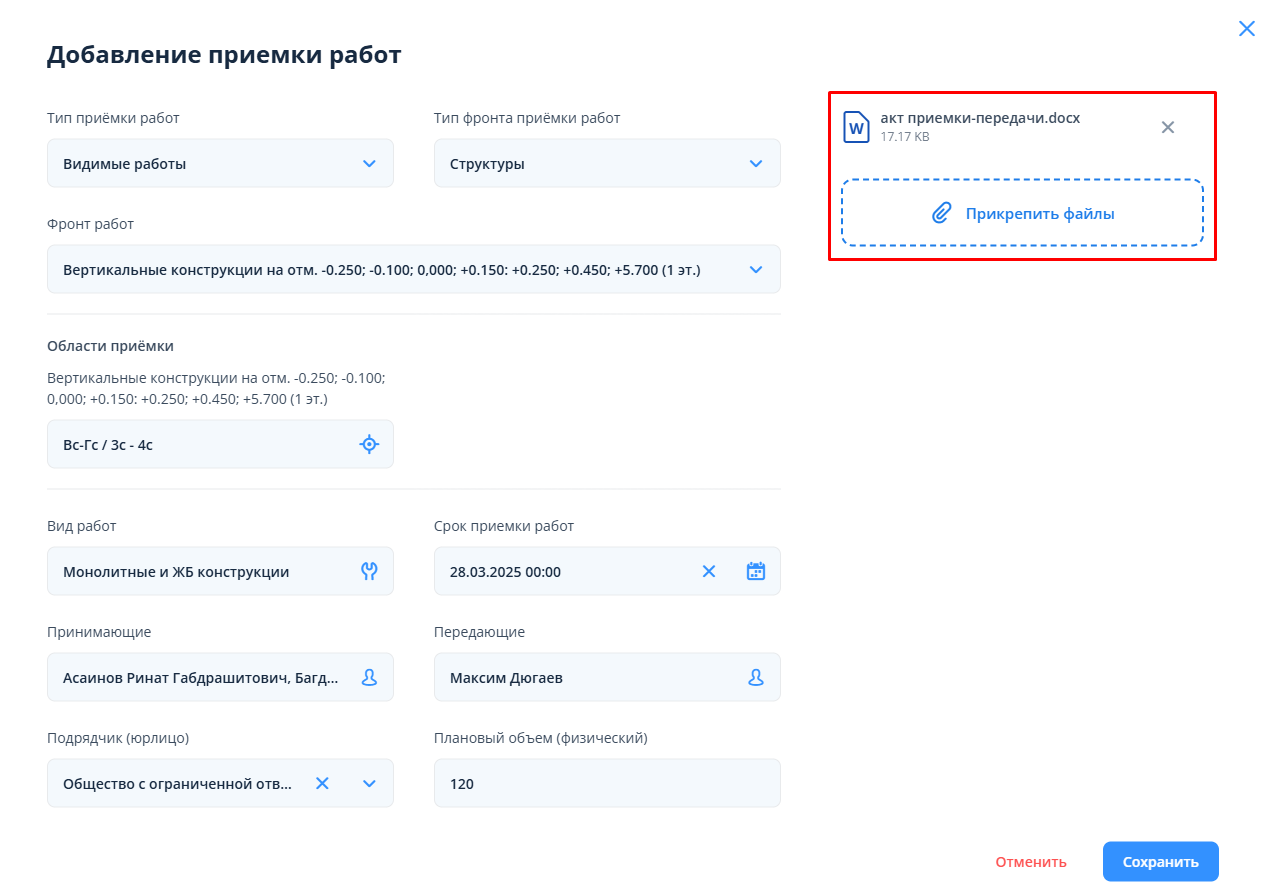This screenshot has height=894, width=1263.
Task: Clear the date 28.03.2025 with the X icon
Action: click(x=709, y=571)
